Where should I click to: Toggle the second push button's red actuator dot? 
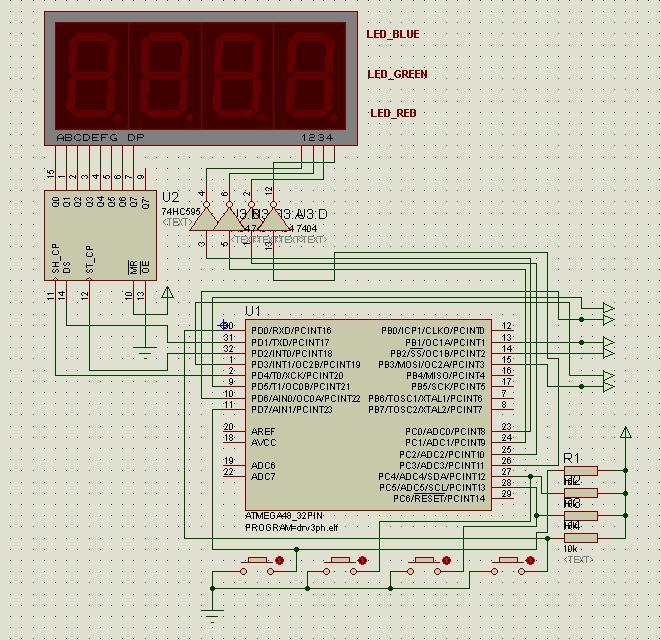[x=362, y=560]
